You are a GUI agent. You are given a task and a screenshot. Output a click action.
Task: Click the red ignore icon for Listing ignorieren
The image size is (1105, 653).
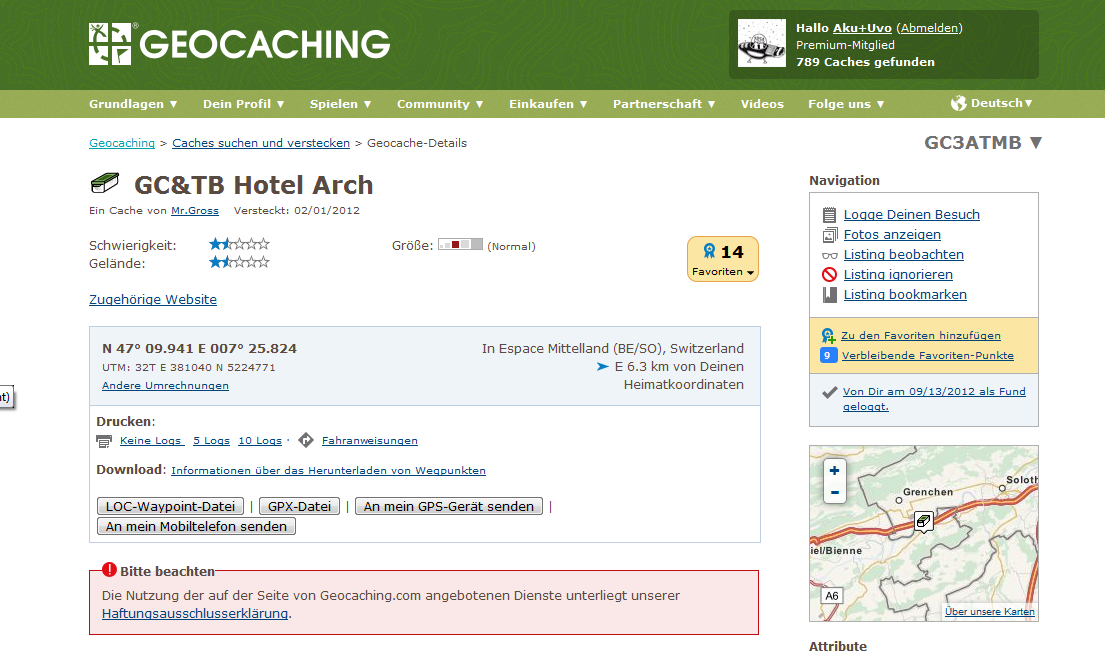829,275
